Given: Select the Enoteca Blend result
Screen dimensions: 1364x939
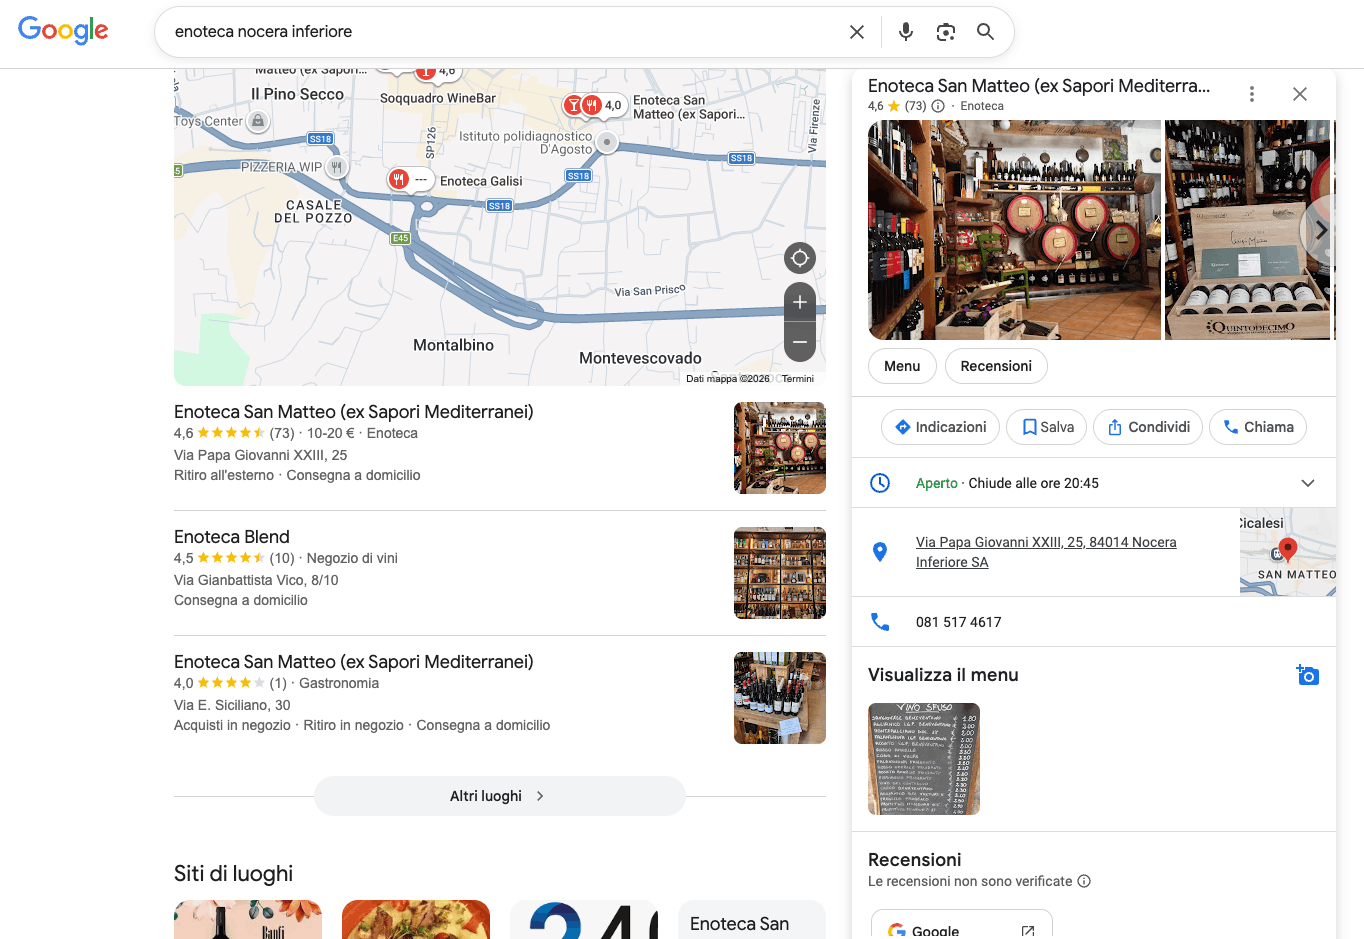Looking at the screenshot, I should [x=232, y=537].
